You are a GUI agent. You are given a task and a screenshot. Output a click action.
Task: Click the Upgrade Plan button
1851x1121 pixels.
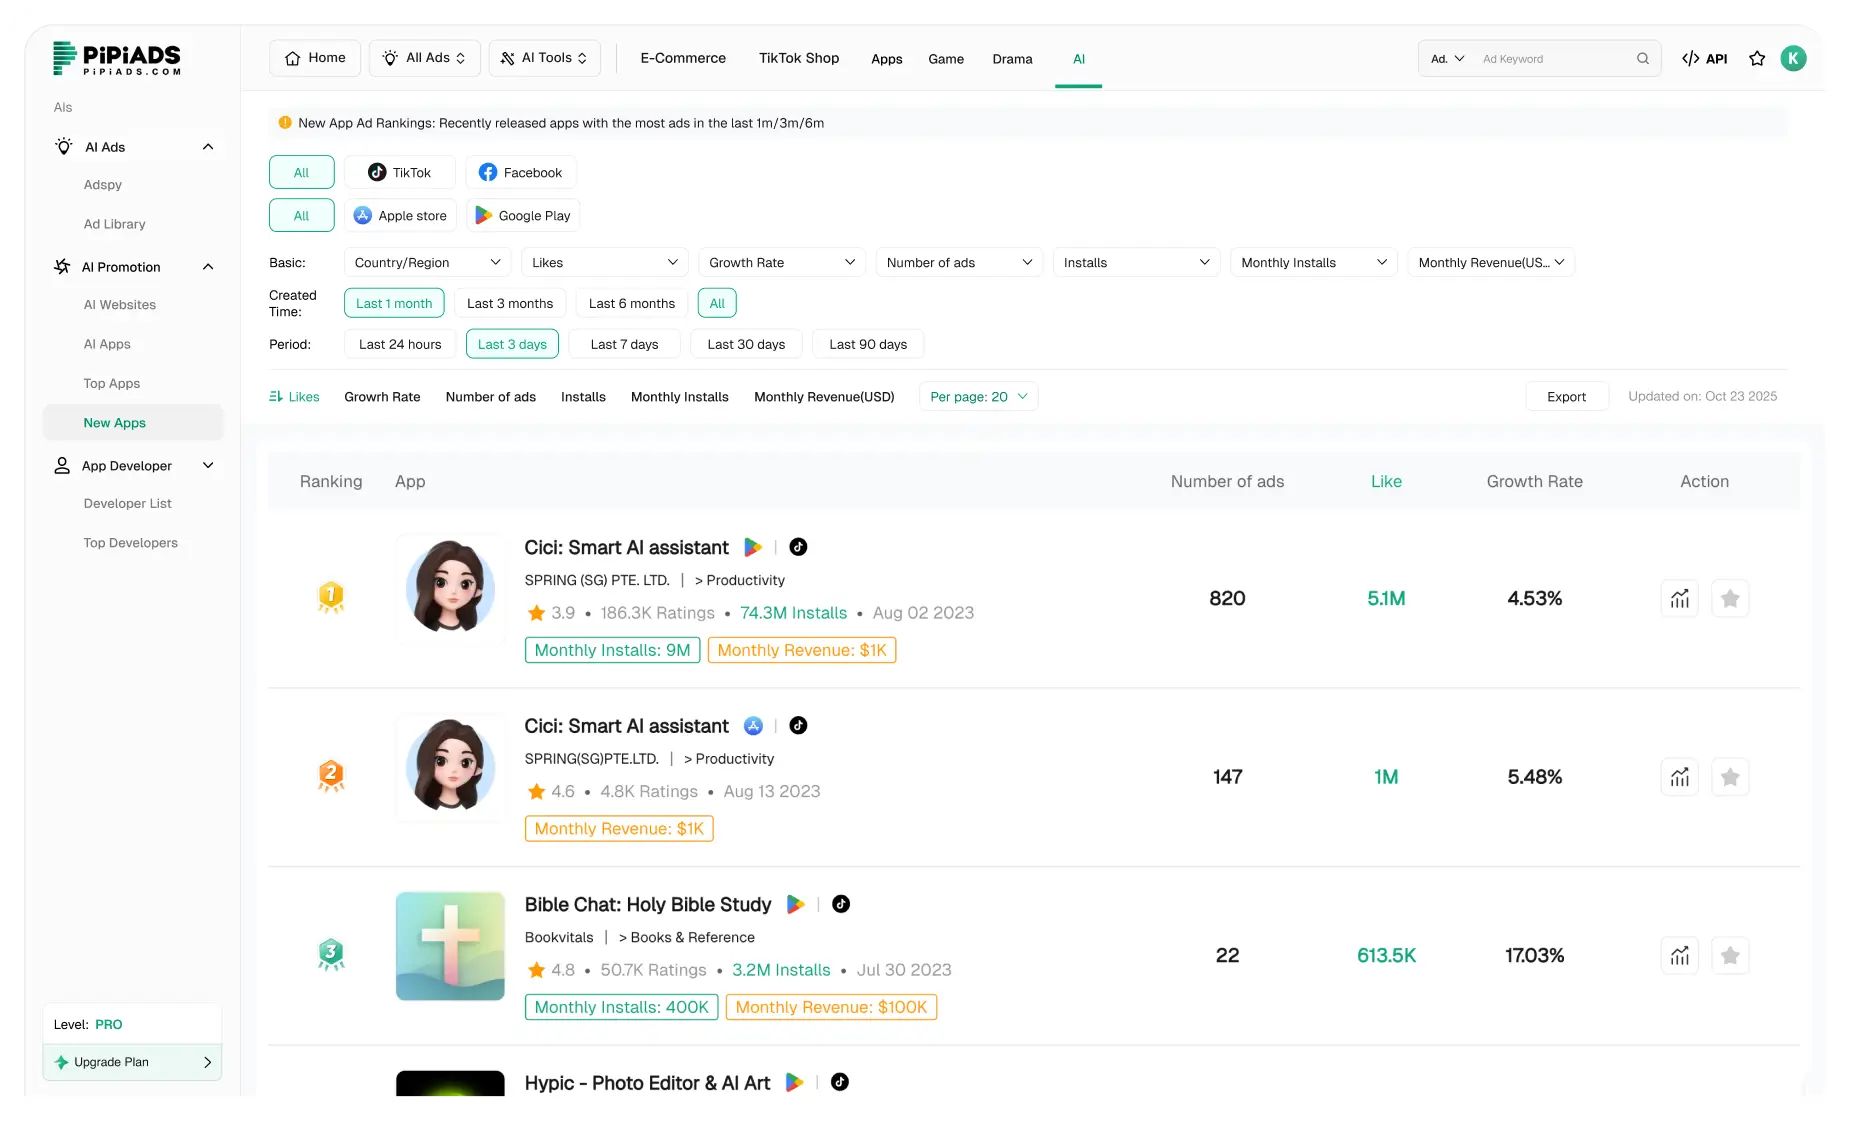132,1062
